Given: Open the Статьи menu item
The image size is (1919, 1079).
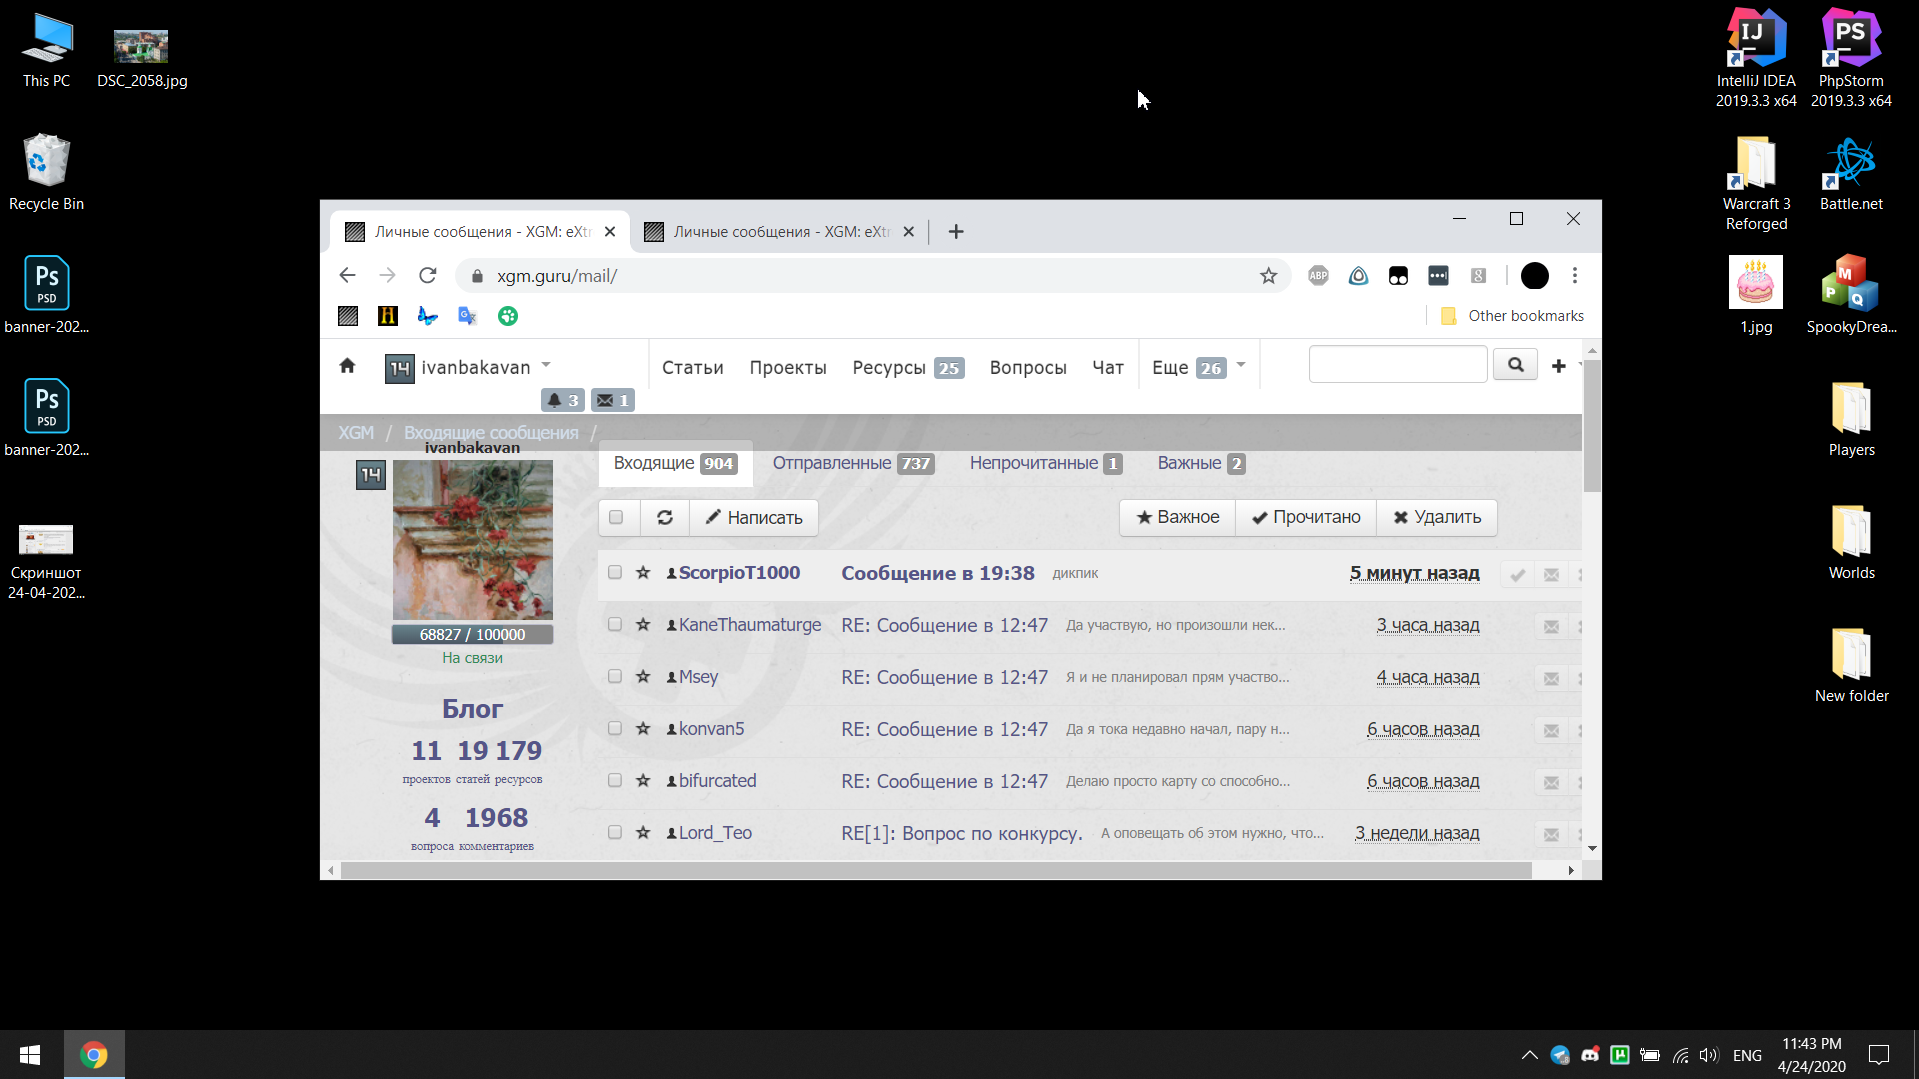Looking at the screenshot, I should [692, 367].
